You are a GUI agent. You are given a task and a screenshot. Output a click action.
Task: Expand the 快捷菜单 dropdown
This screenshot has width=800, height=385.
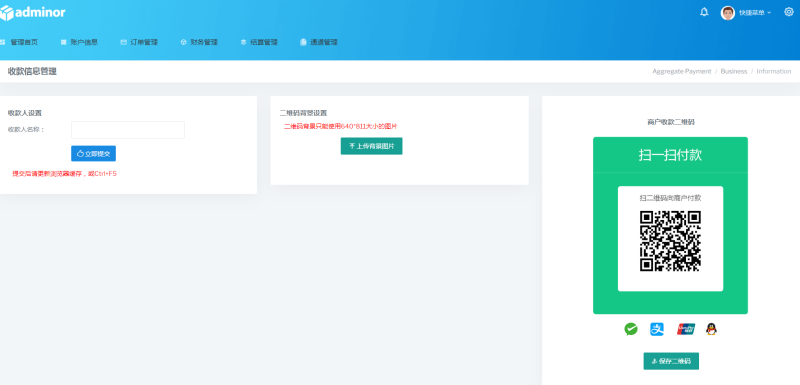click(x=755, y=13)
